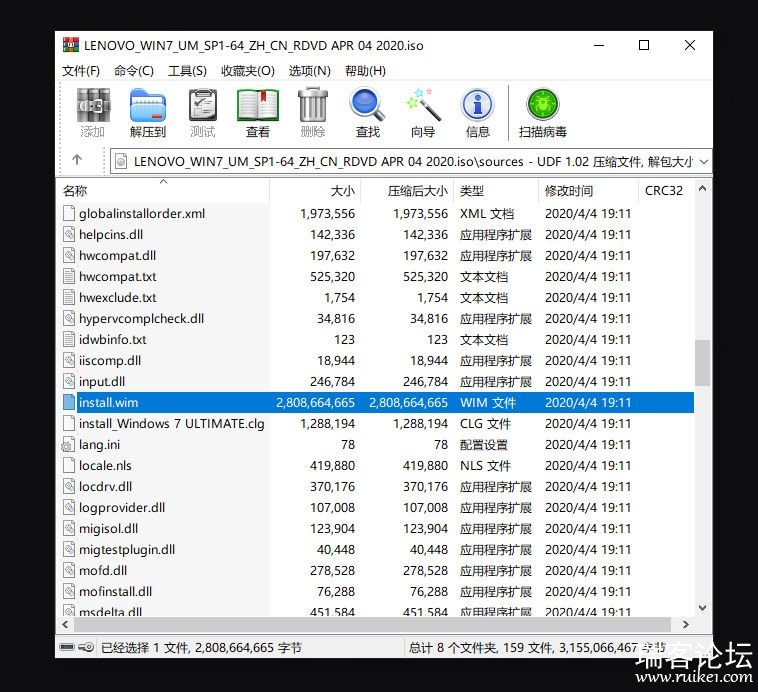This screenshot has width=758, height=692.
Task: Select the hwcompat.dll file name
Action: point(117,256)
